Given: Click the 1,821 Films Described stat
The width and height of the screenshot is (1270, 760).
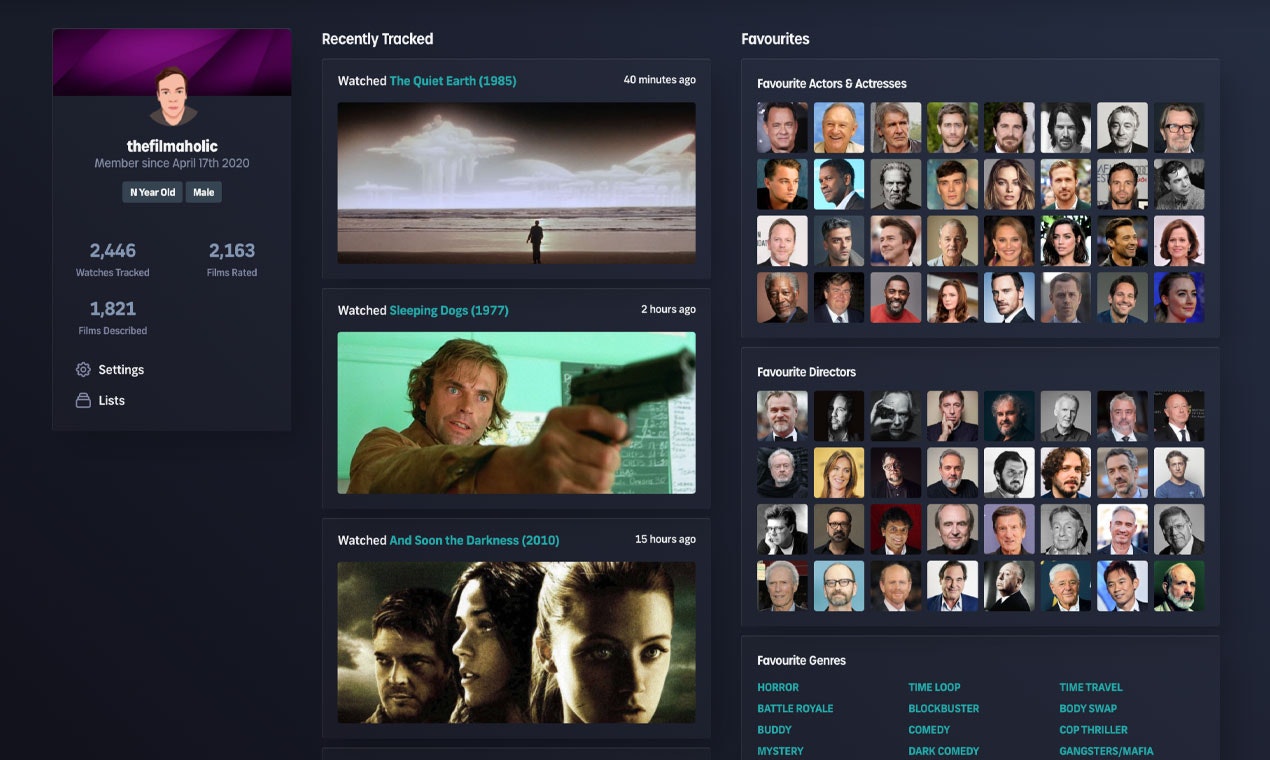Looking at the screenshot, I should pos(113,316).
